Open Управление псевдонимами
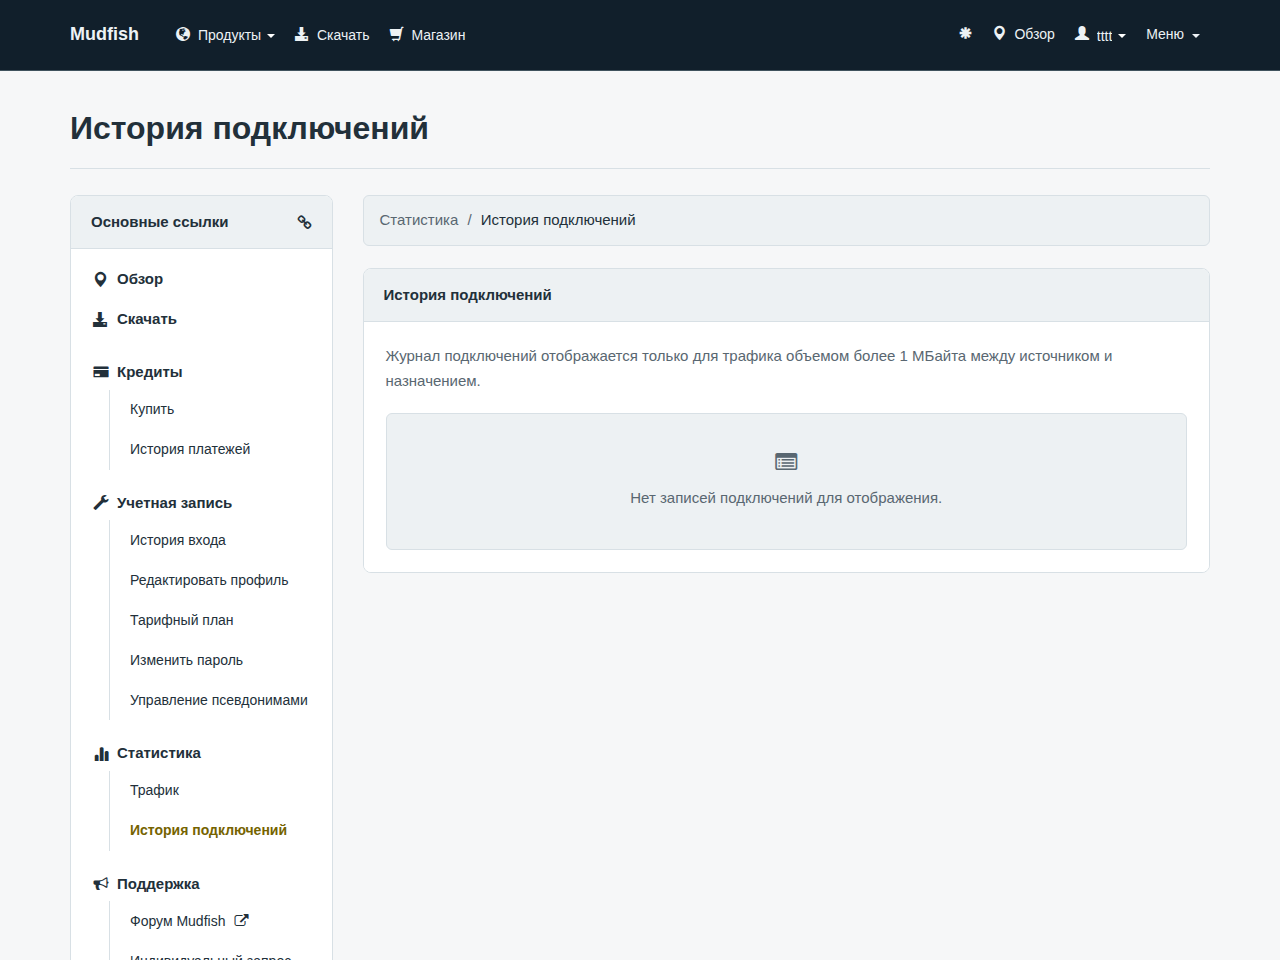1280x960 pixels. tap(219, 700)
